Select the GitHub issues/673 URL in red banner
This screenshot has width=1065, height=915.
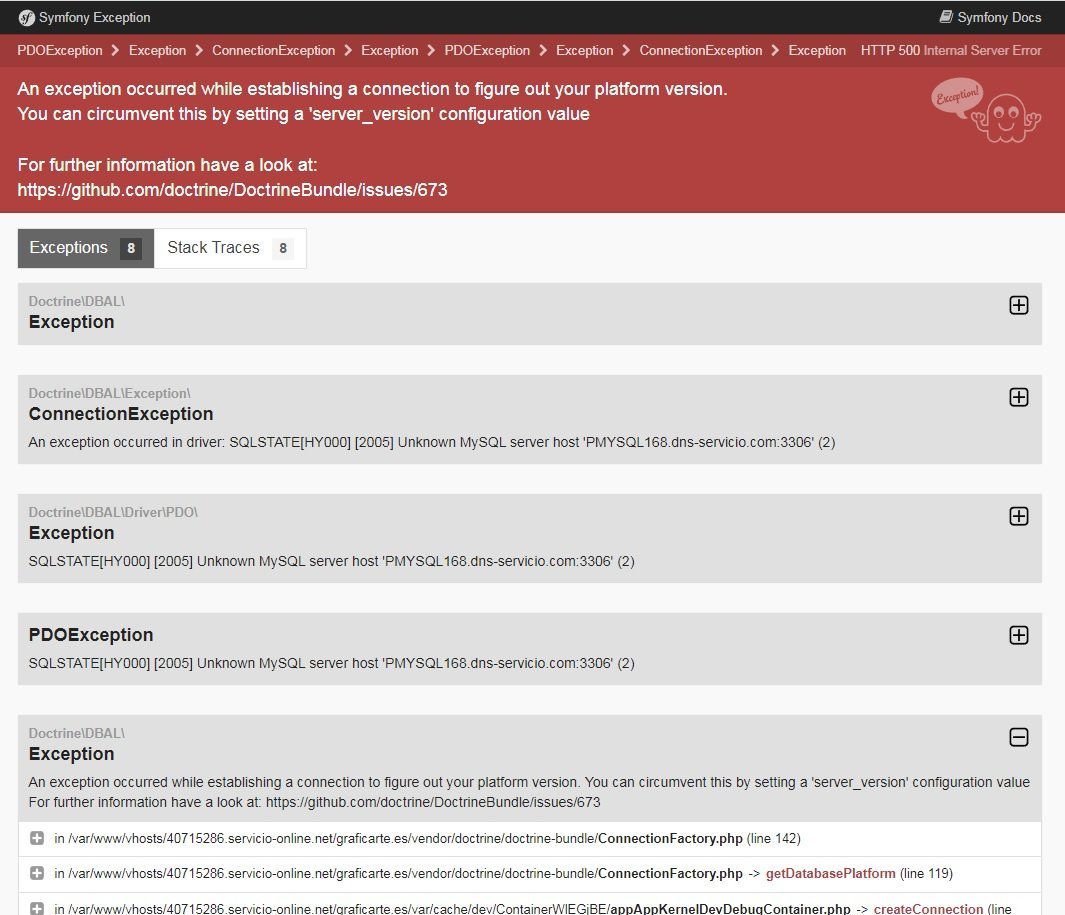point(232,190)
